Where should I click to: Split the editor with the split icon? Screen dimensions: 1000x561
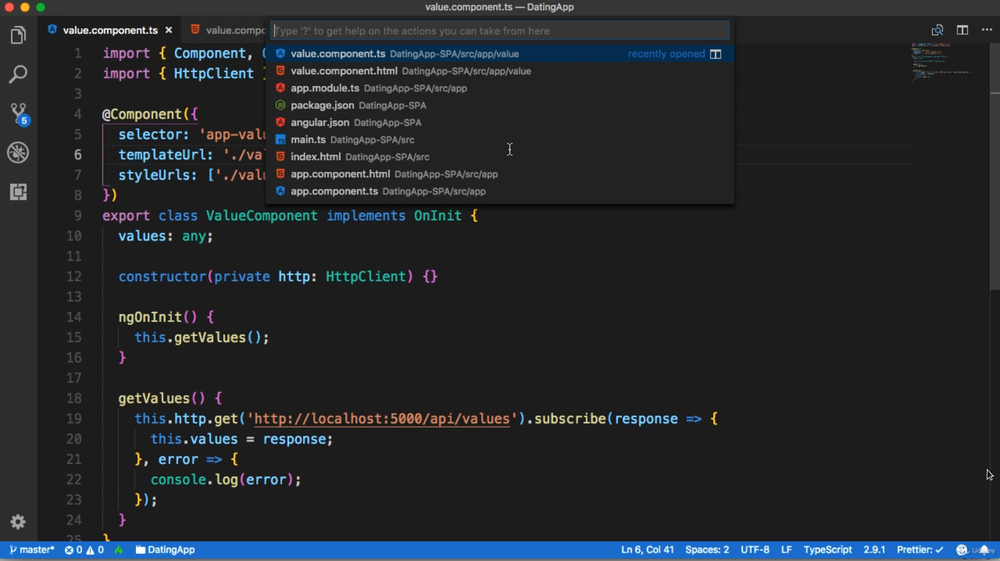click(962, 30)
